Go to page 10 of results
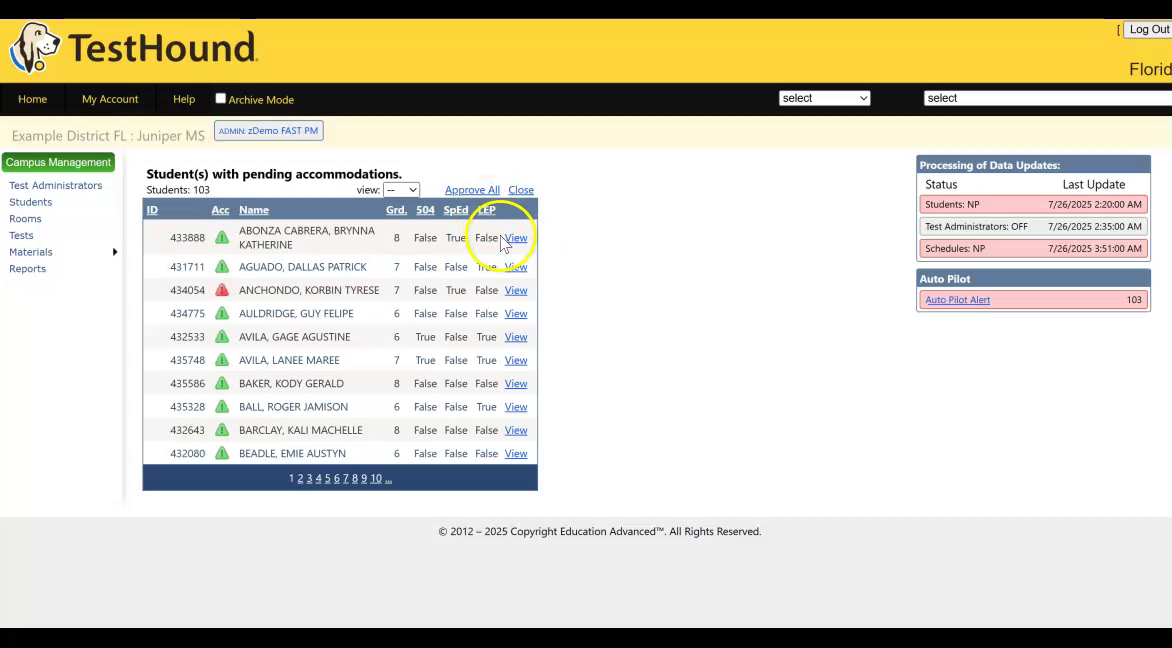Screen dimensions: 1172x648 click(376, 478)
